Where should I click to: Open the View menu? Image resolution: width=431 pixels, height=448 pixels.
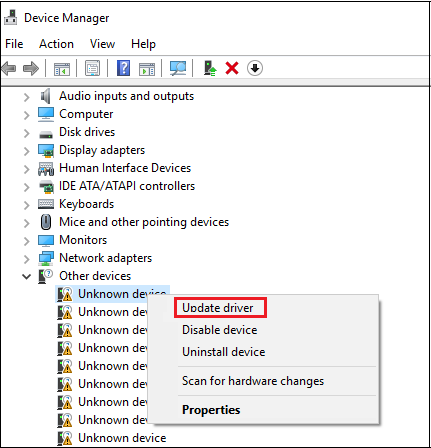102,44
